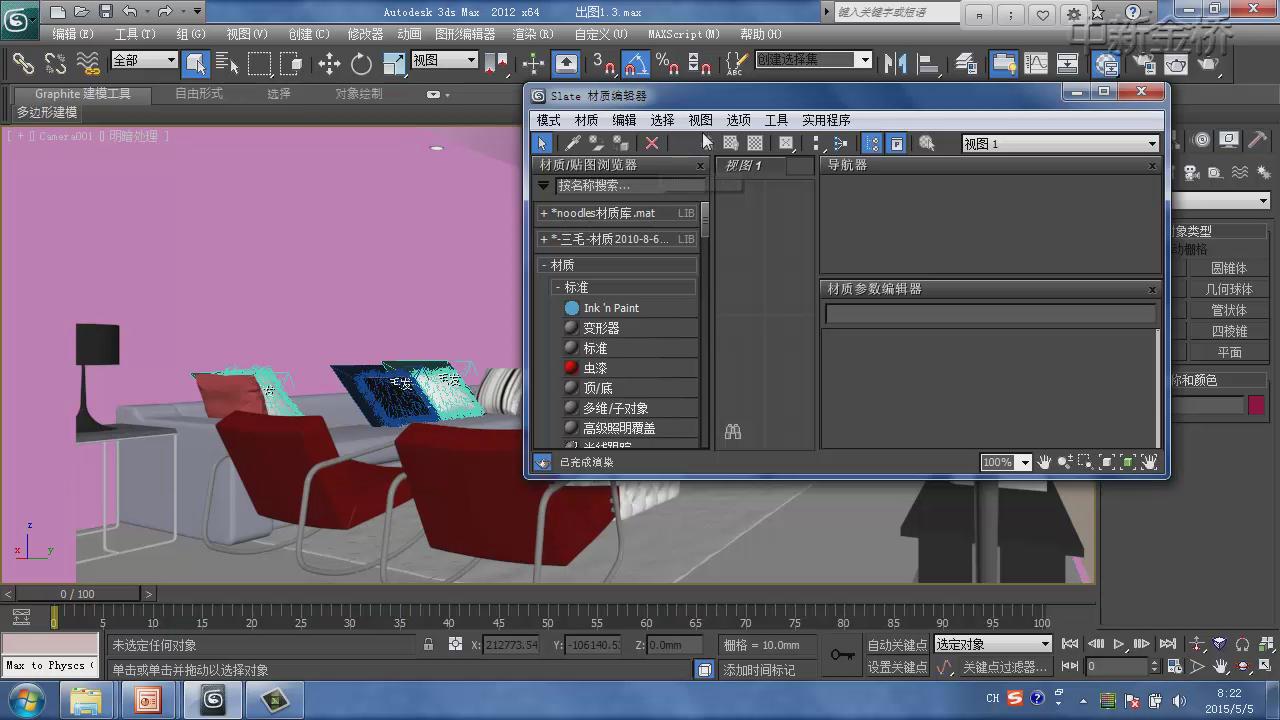
Task: Click Edit Named Selection Sets icon
Action: 736,63
